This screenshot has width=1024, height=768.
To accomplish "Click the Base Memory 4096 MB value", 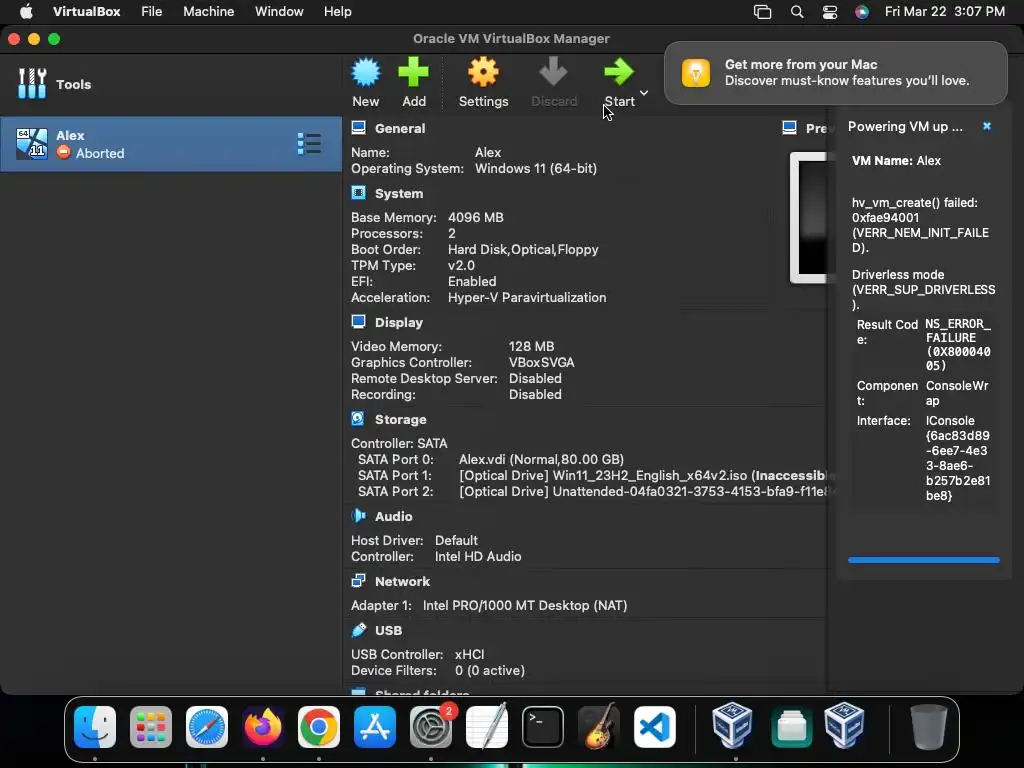I will (475, 217).
